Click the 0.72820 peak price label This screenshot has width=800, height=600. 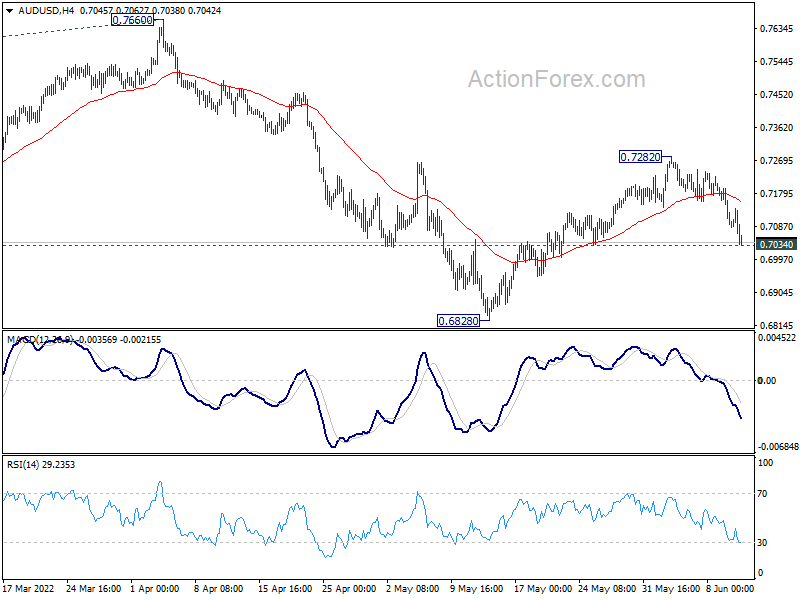pos(640,157)
